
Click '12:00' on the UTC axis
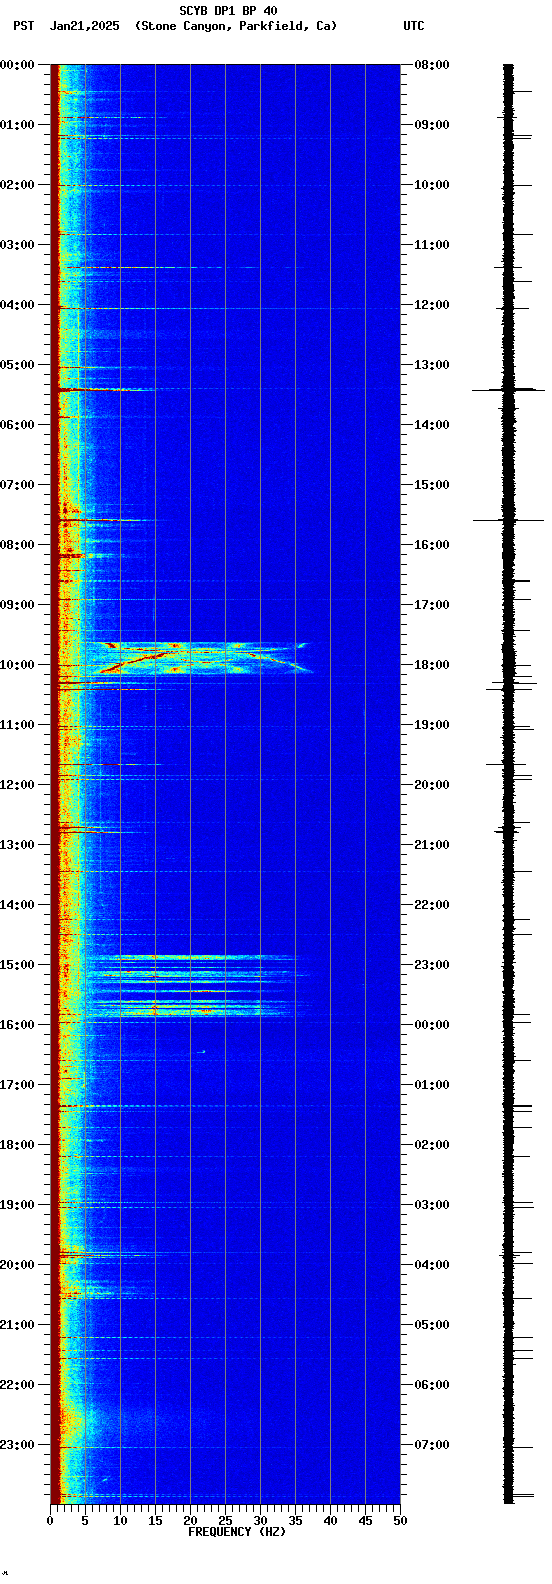[x=432, y=305]
